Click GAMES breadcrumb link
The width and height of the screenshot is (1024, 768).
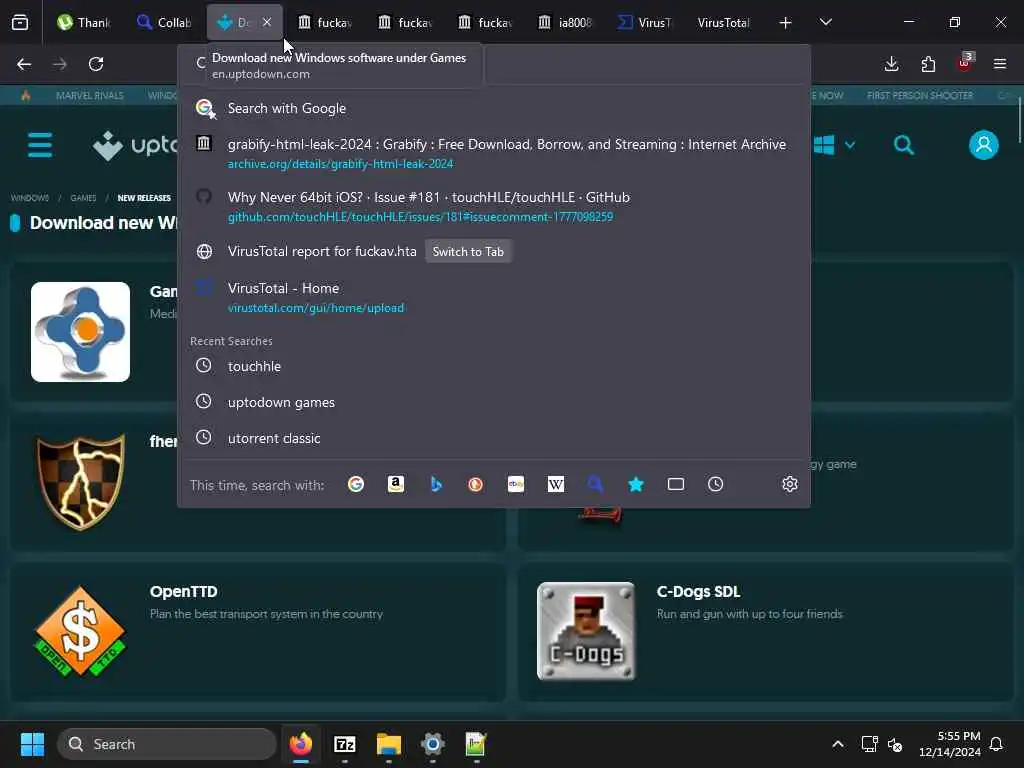pyautogui.click(x=83, y=198)
